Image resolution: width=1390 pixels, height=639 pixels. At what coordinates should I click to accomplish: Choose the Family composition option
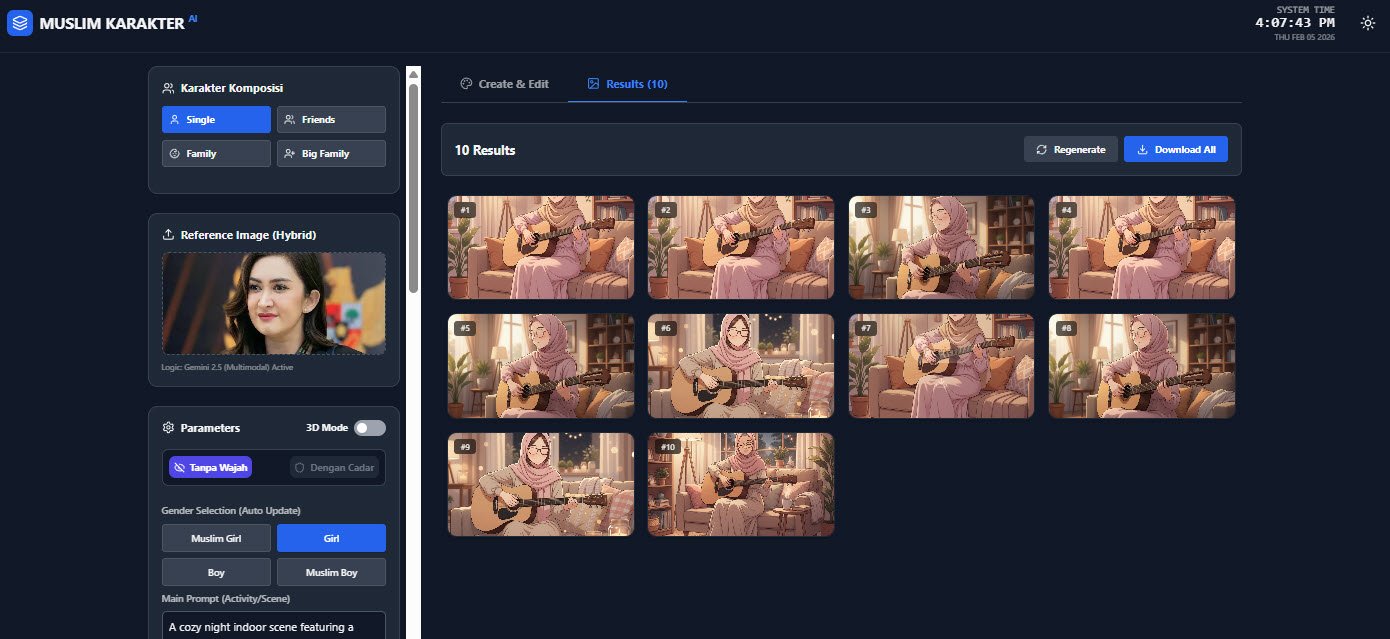coord(216,154)
